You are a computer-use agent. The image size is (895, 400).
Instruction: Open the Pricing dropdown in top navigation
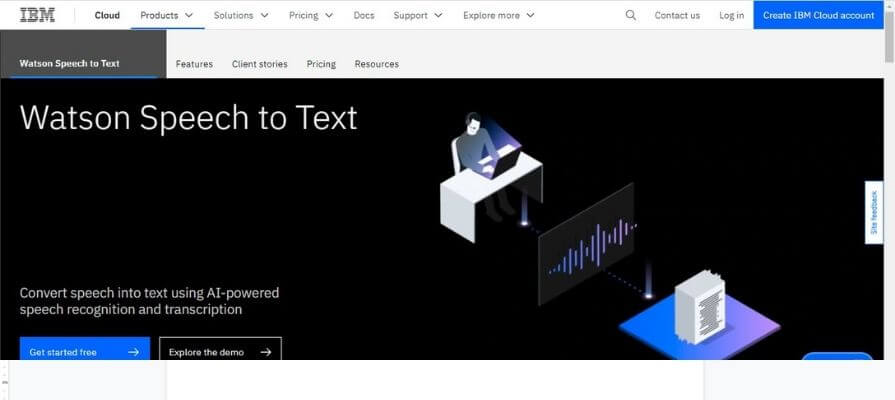coord(311,15)
